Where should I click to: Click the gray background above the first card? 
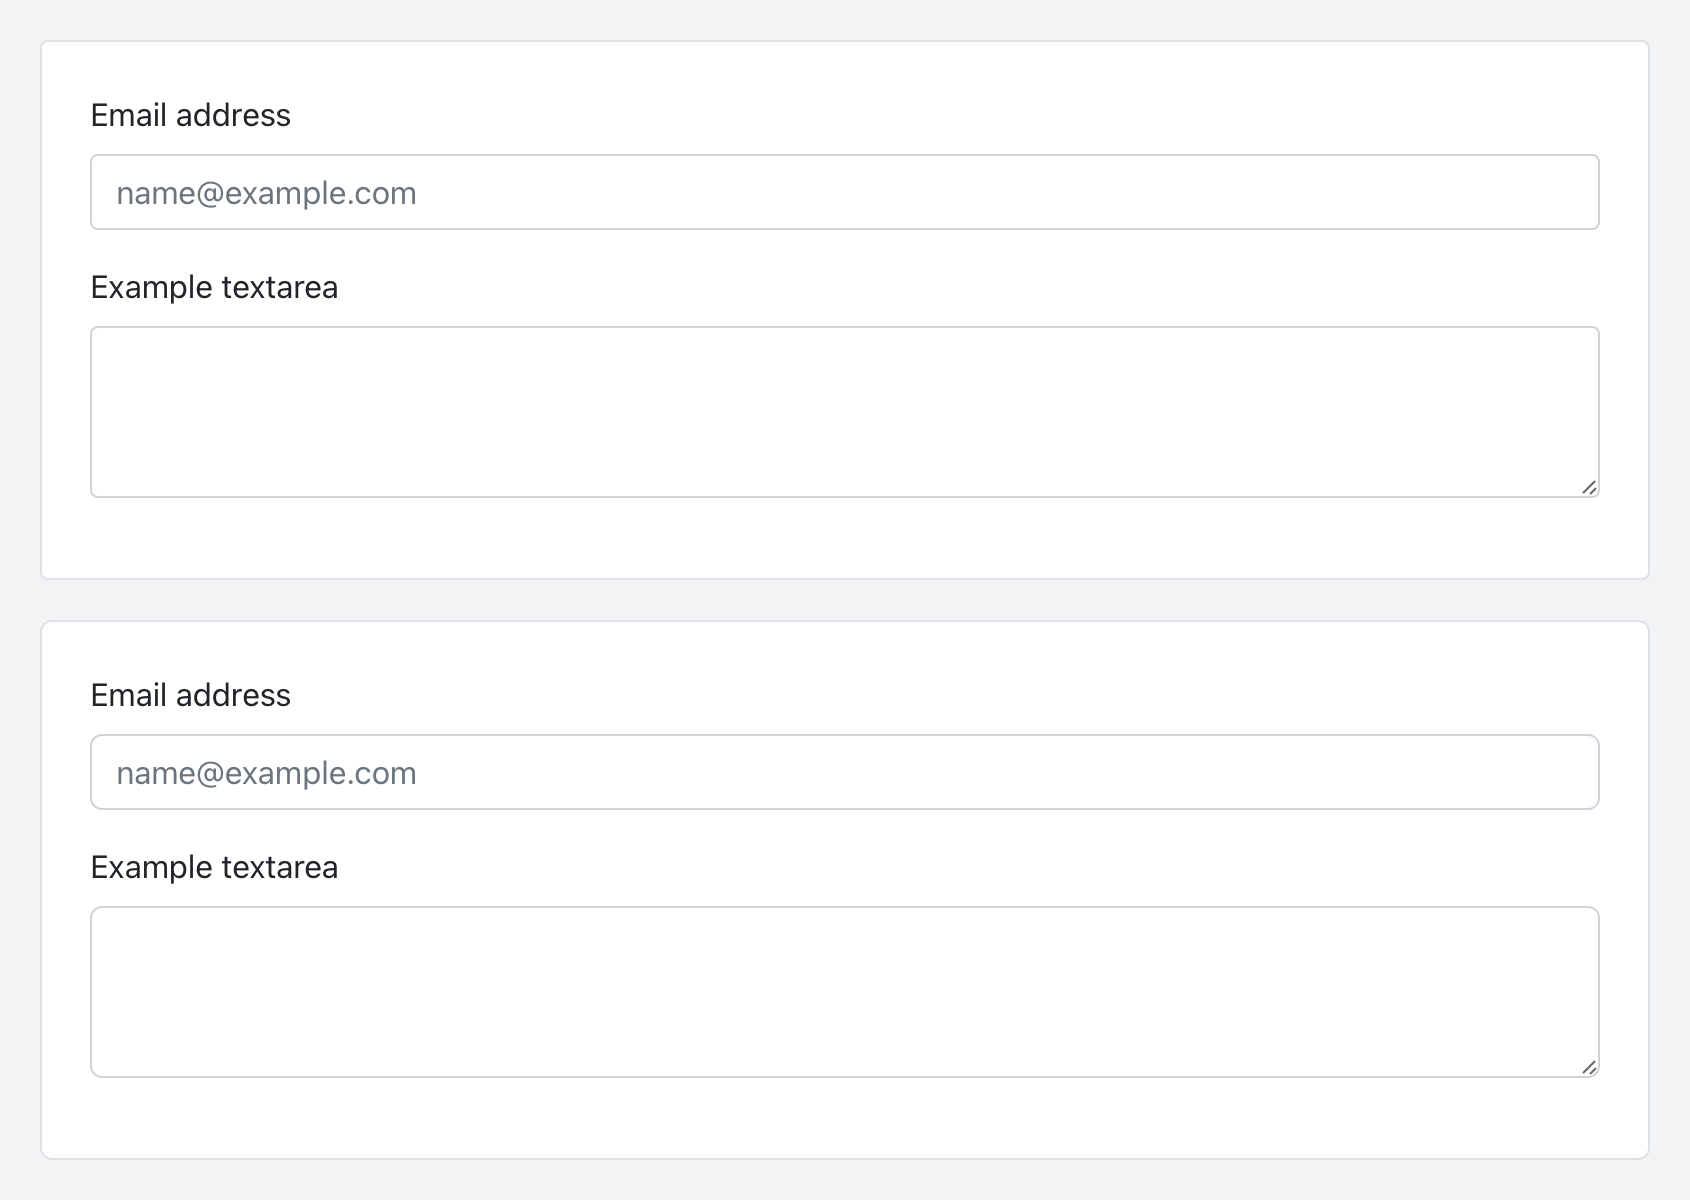[x=844, y=20]
